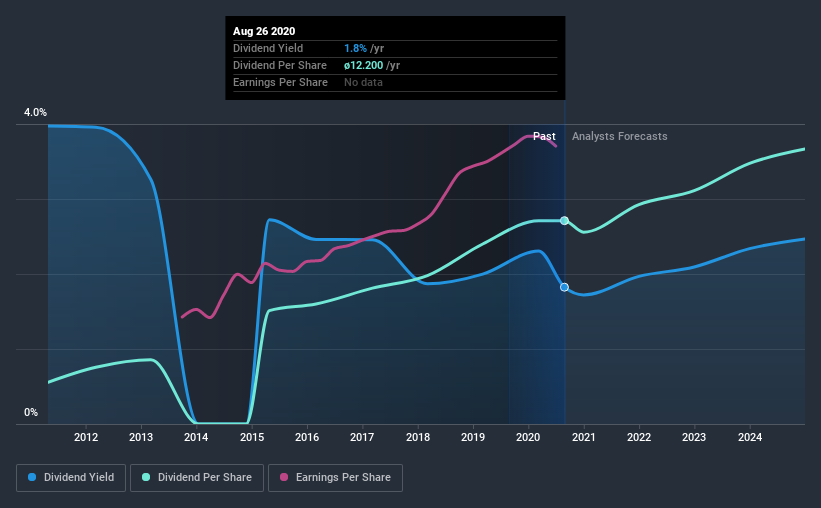
Task: Click the 2012 x-axis label
Action: (x=86, y=437)
